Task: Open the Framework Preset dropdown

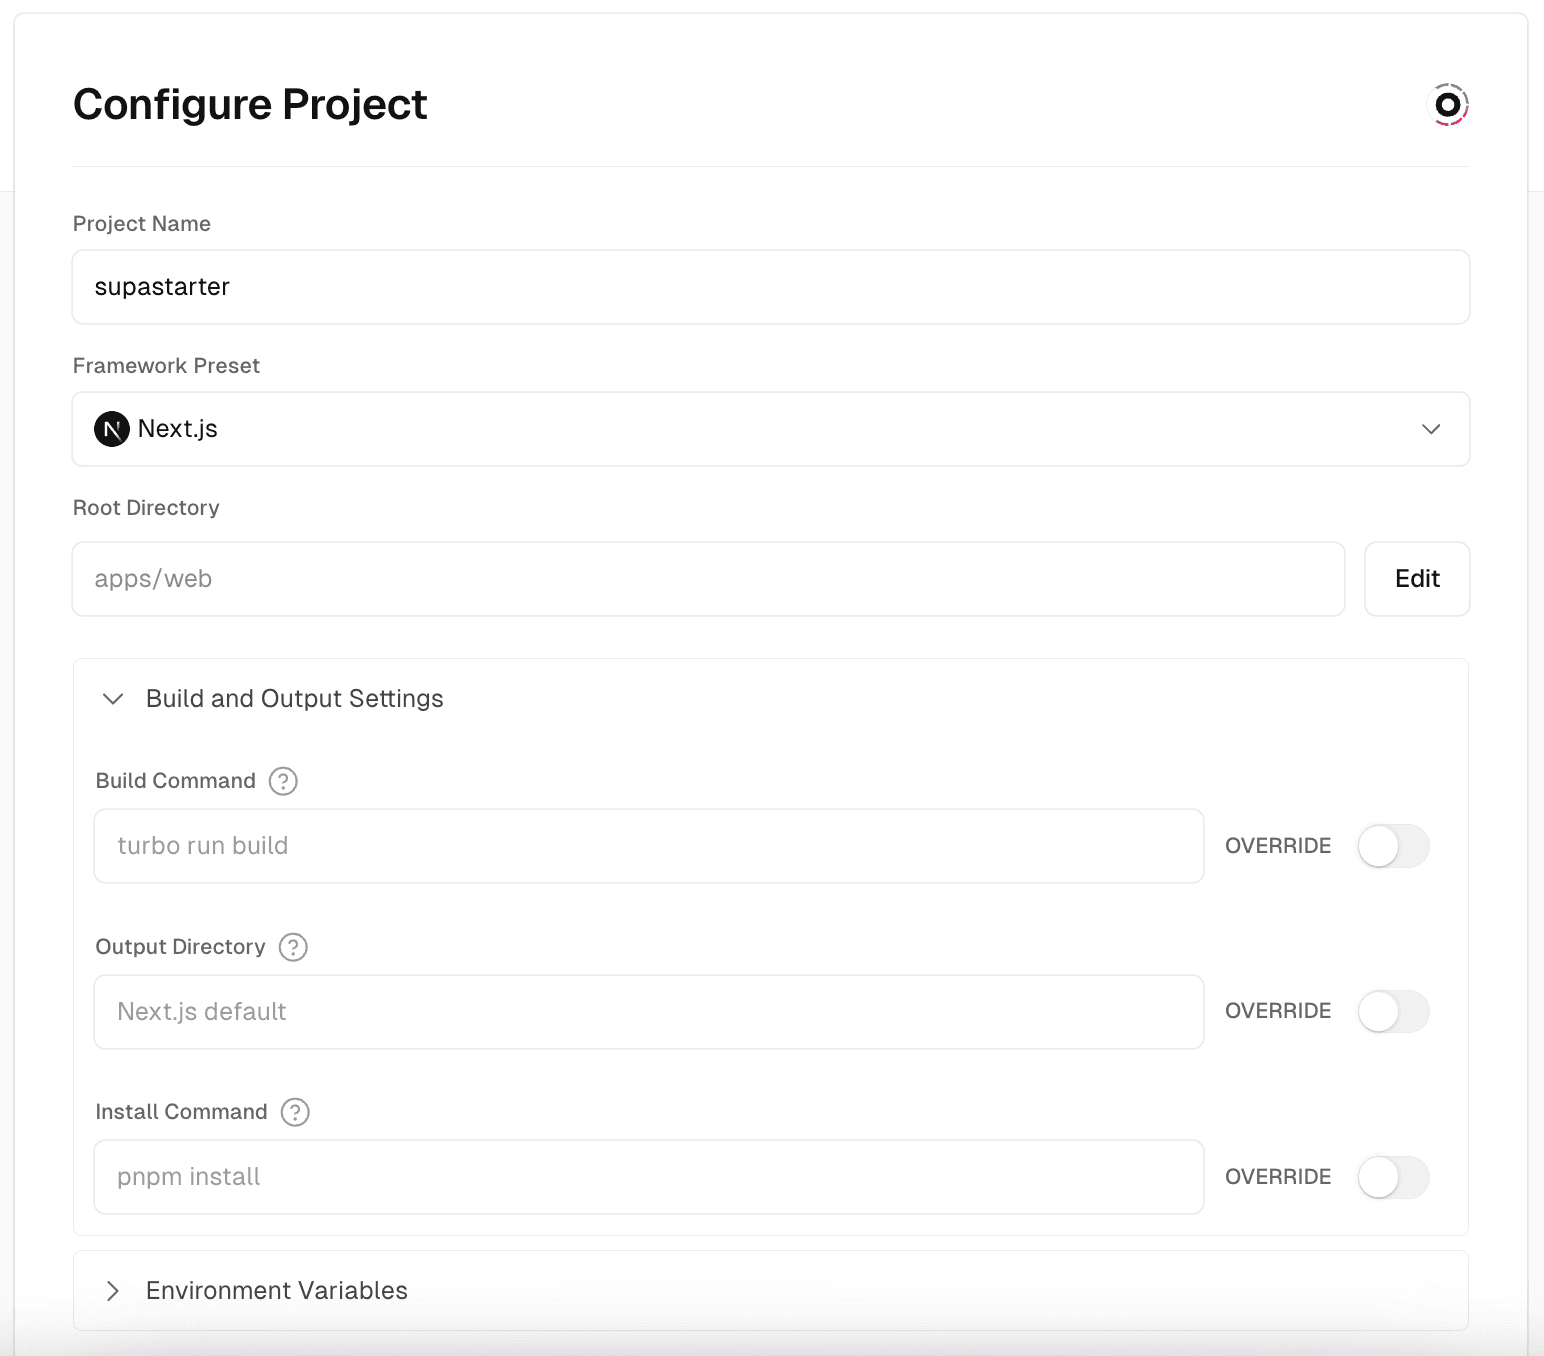Action: point(770,429)
